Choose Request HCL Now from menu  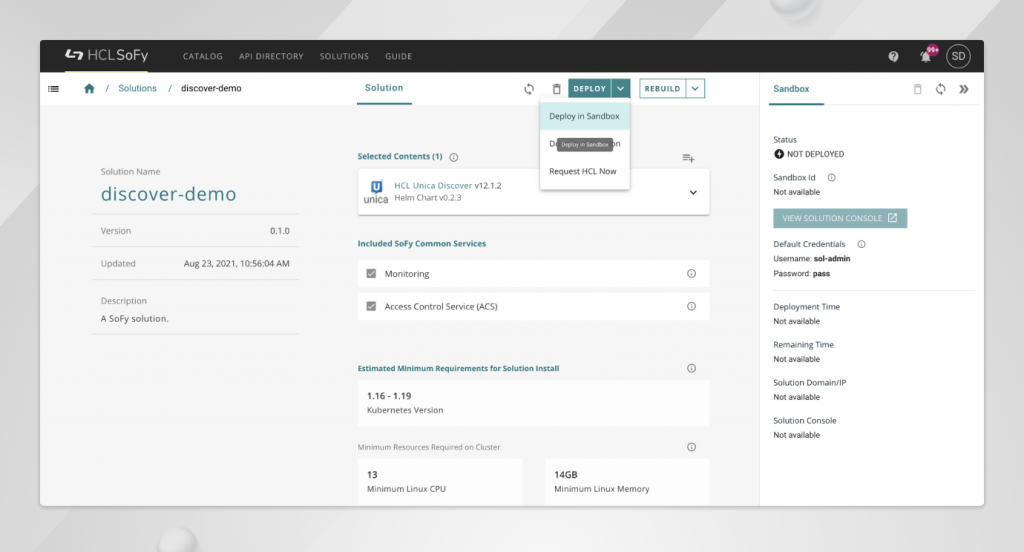pyautogui.click(x=583, y=171)
